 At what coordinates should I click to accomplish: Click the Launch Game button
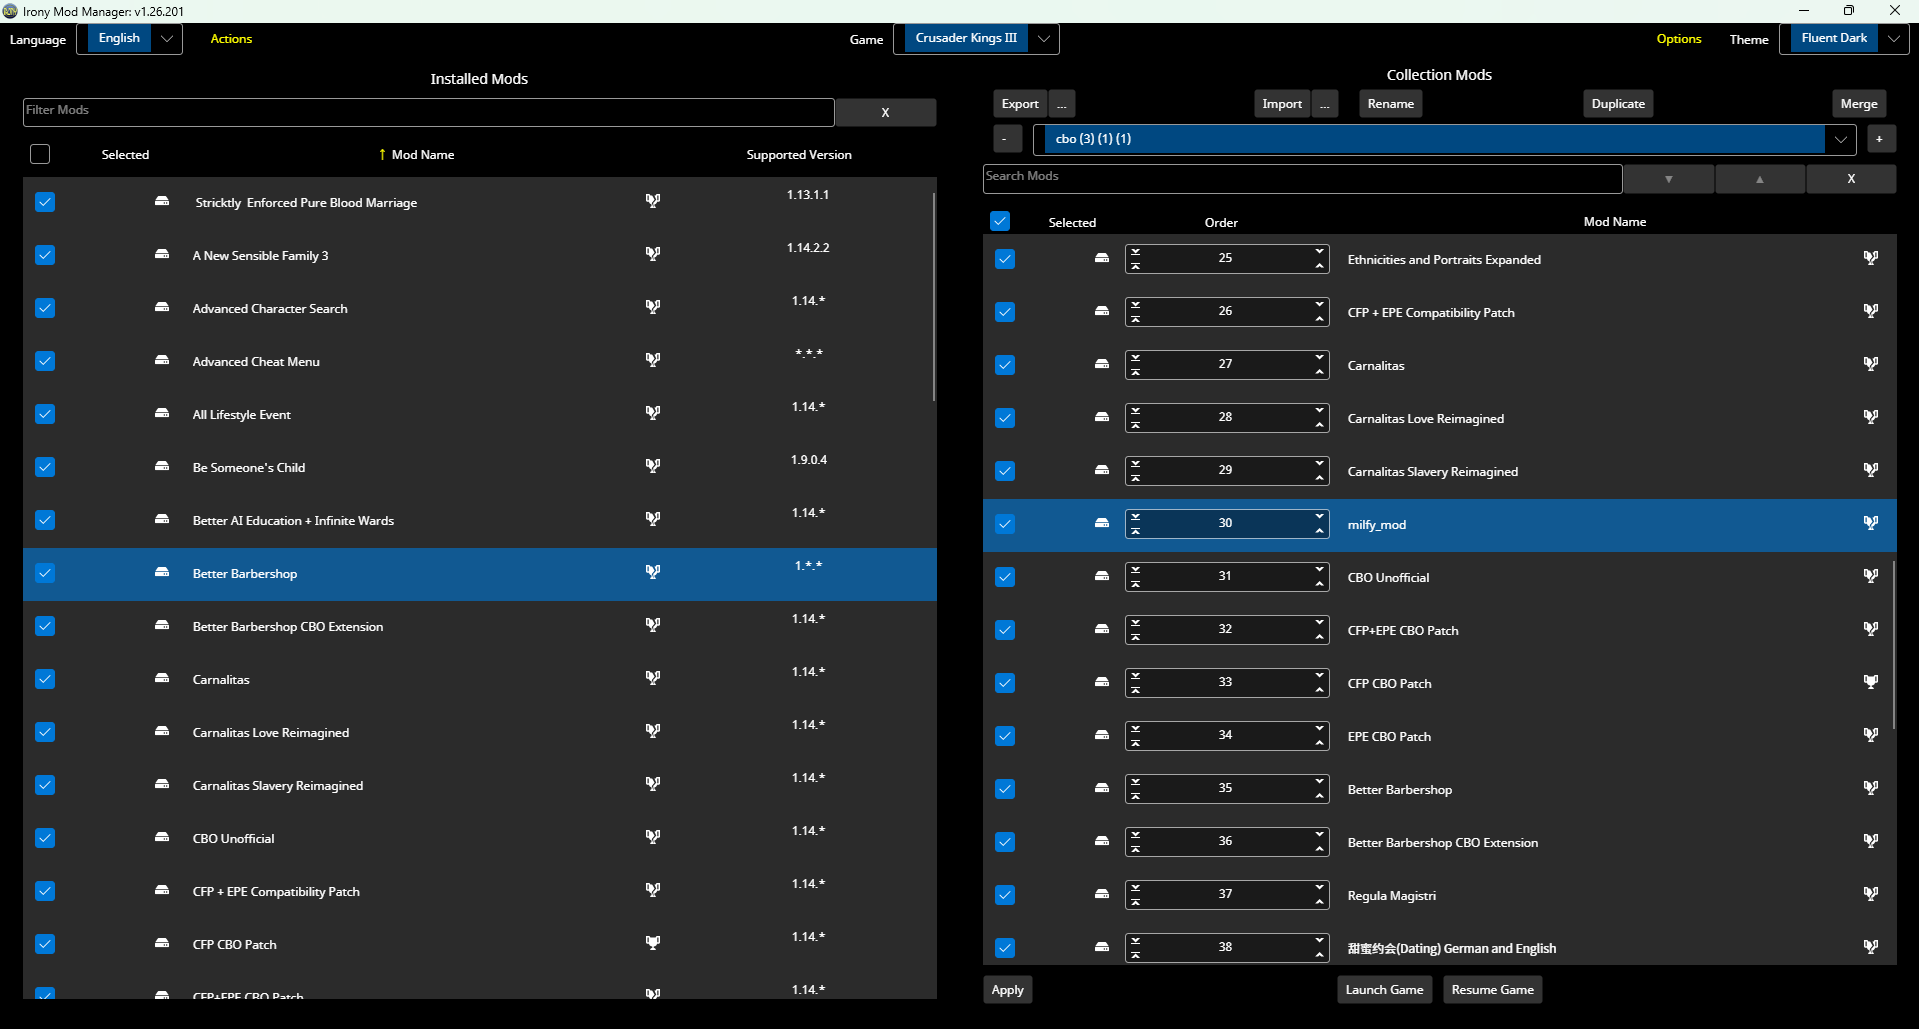pyautogui.click(x=1385, y=990)
